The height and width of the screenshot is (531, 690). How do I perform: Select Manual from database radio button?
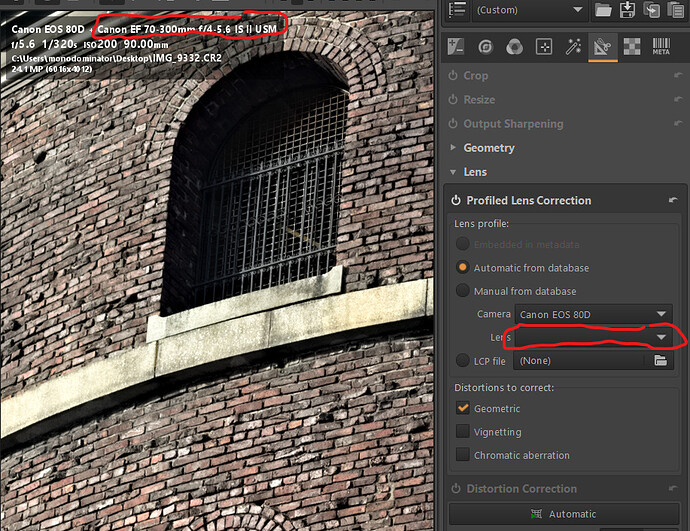[x=462, y=291]
